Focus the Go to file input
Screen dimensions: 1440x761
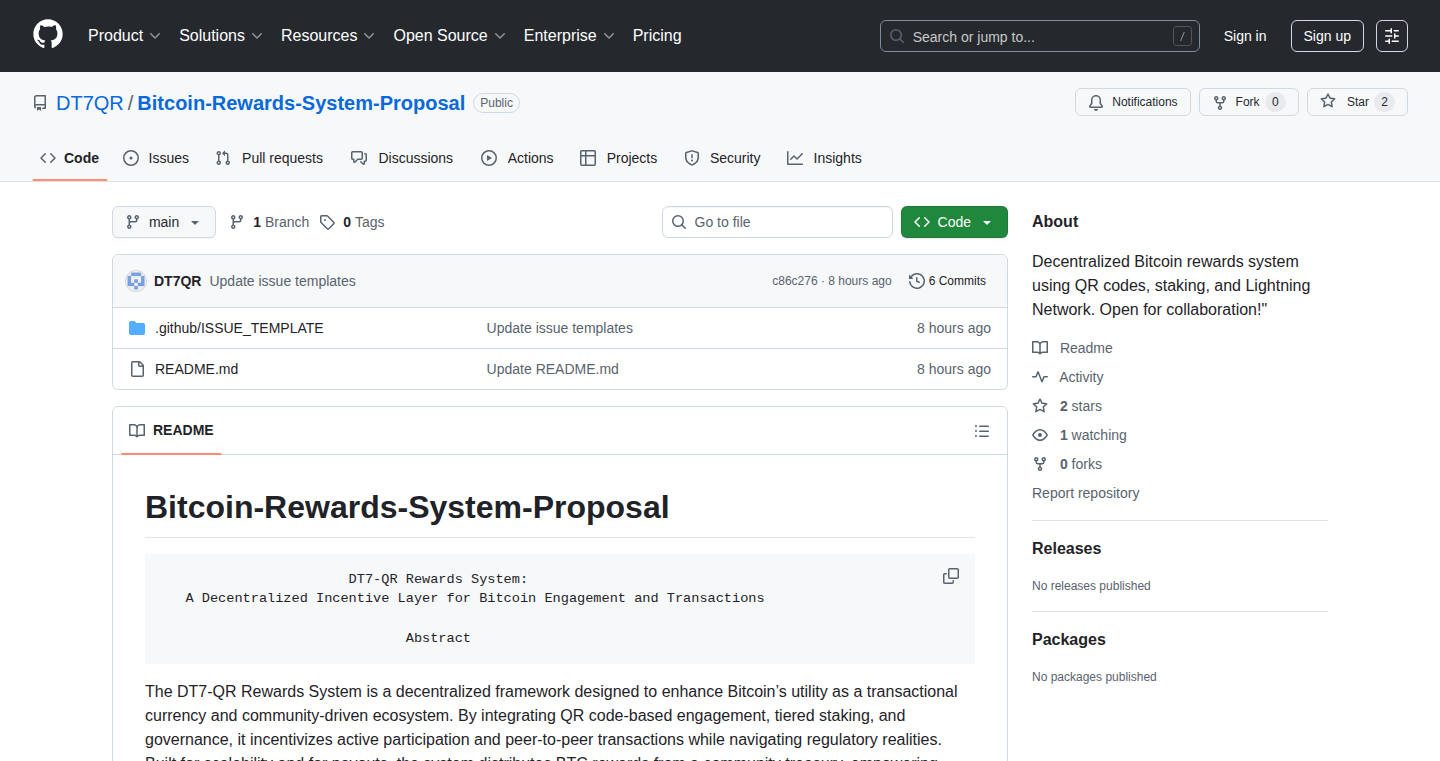777,222
